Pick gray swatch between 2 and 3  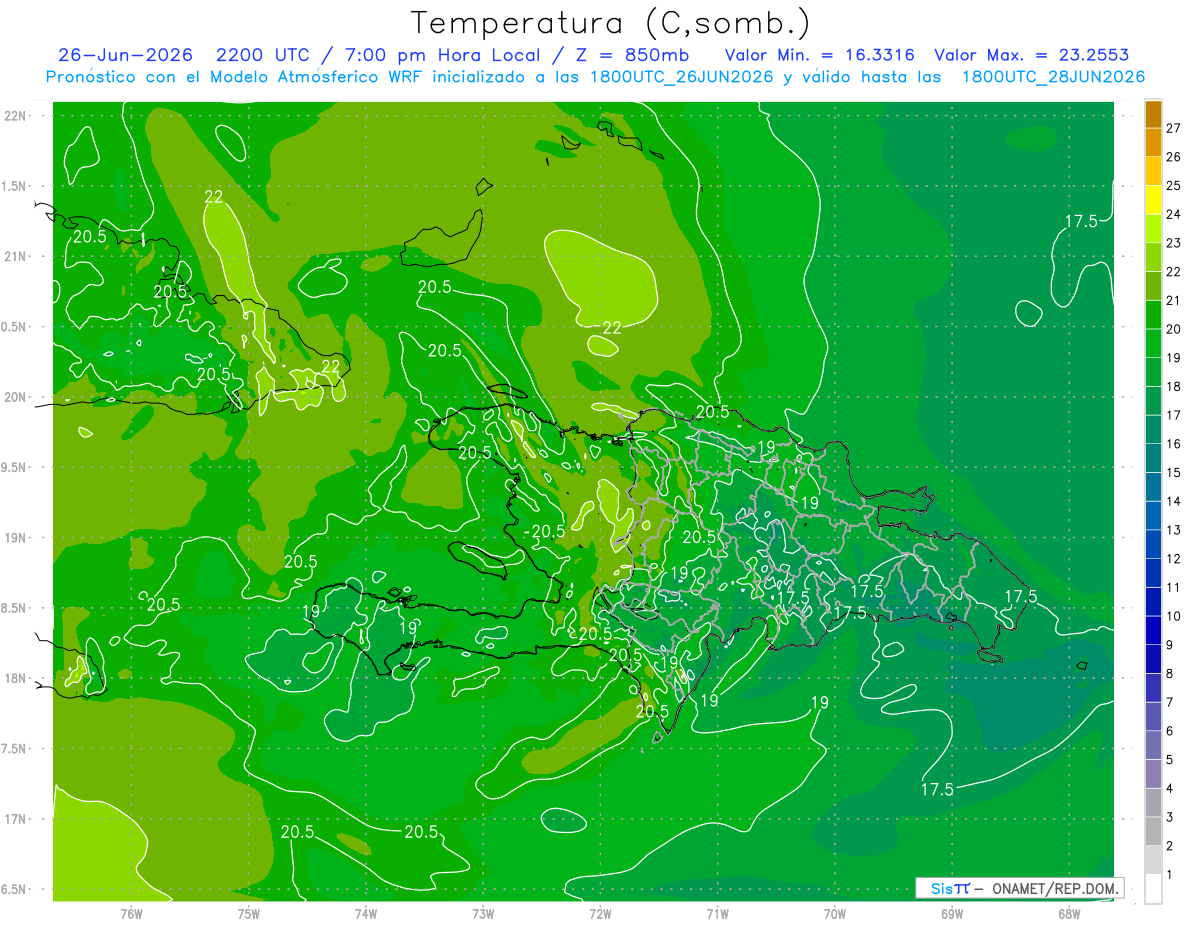1153,832
